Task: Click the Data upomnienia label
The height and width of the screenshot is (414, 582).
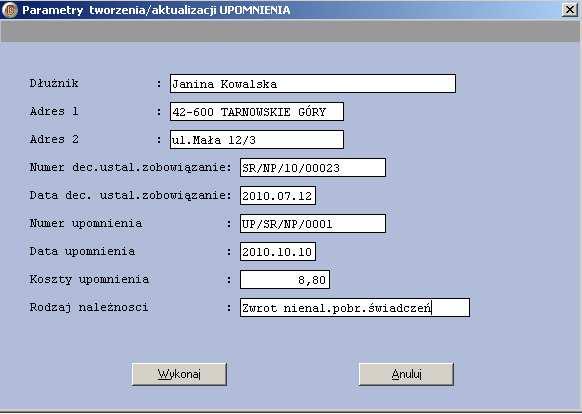Action: tap(82, 251)
